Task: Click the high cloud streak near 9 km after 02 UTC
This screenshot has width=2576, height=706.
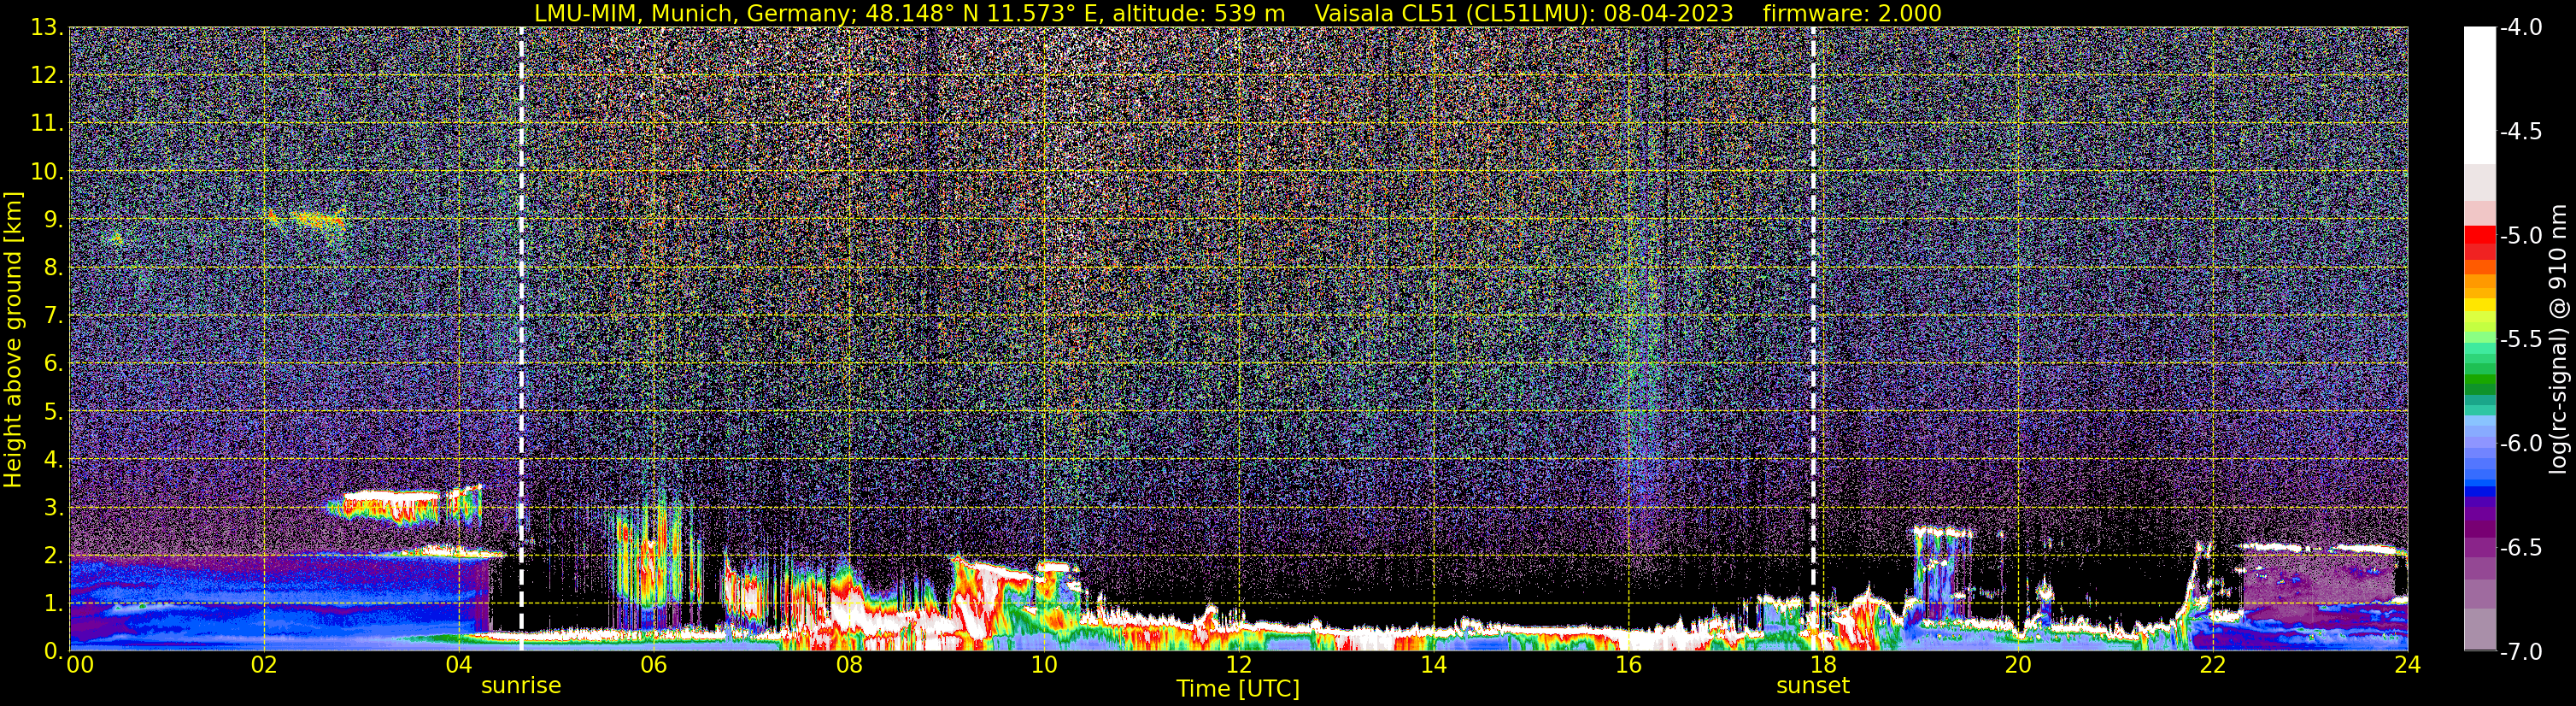Action: coord(306,219)
